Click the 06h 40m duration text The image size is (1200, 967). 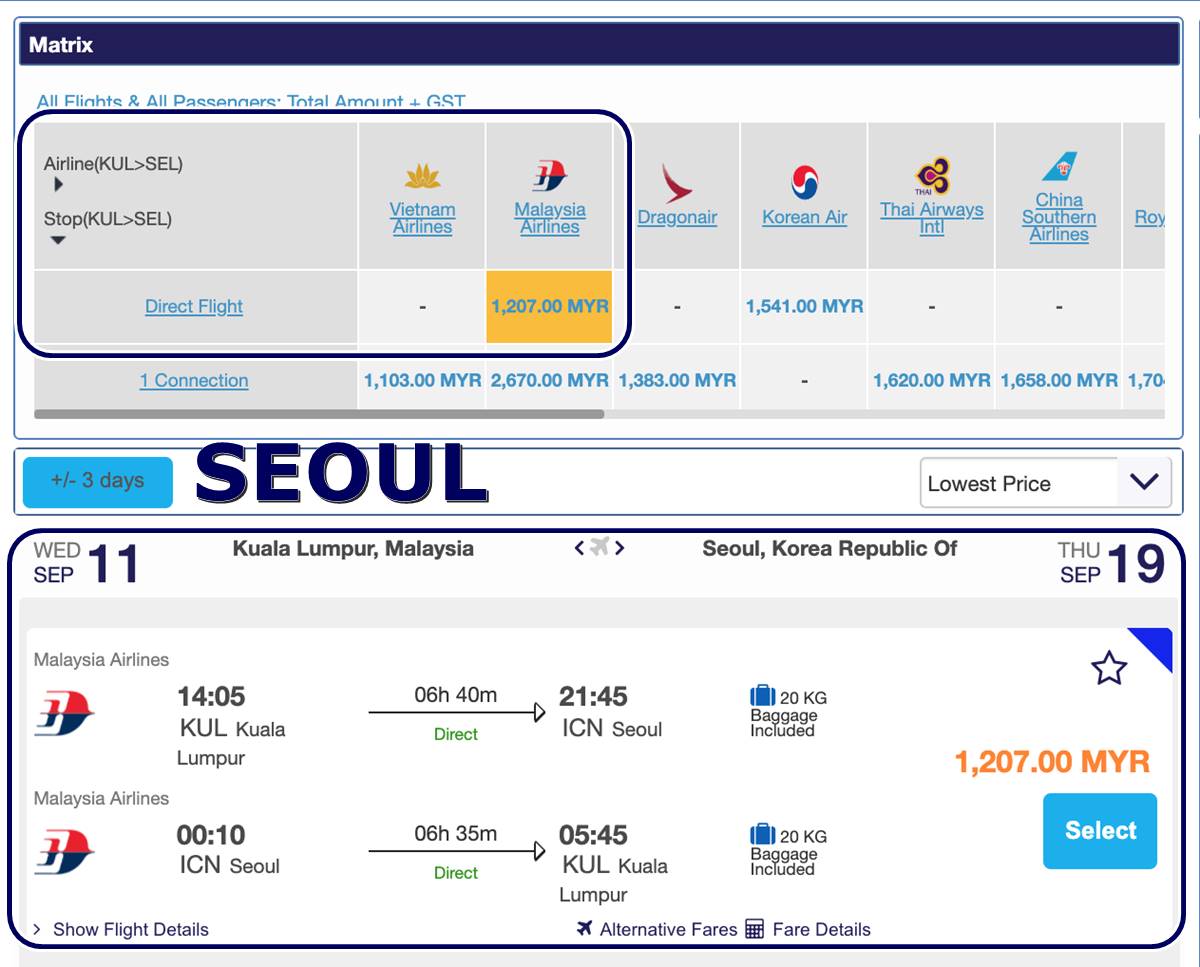(x=455, y=695)
